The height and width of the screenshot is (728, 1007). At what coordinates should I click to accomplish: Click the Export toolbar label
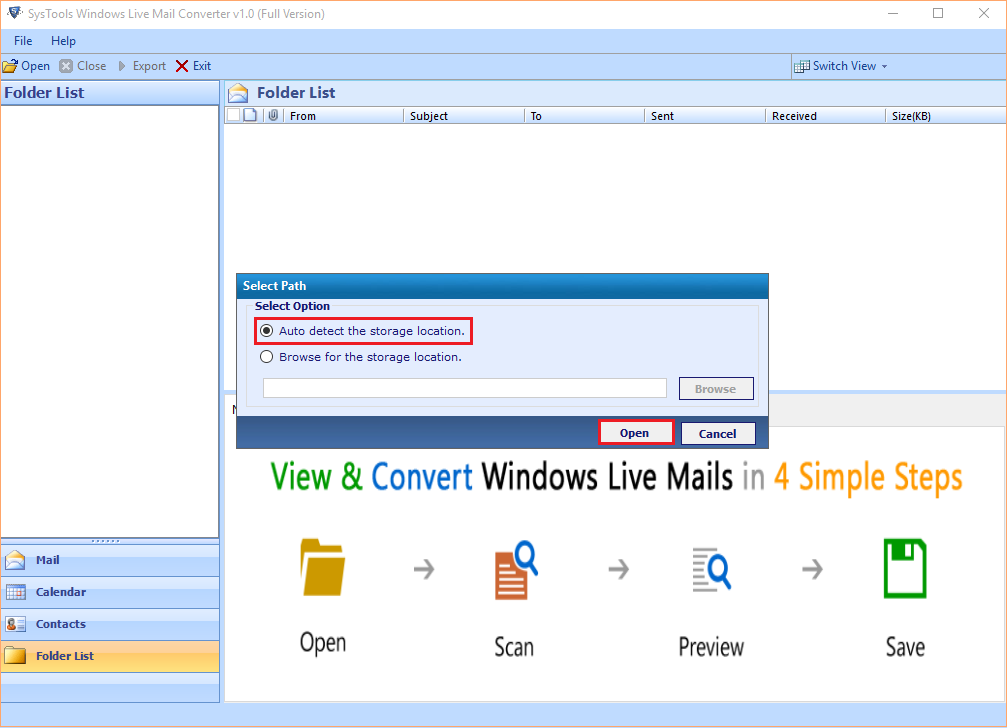pos(149,66)
